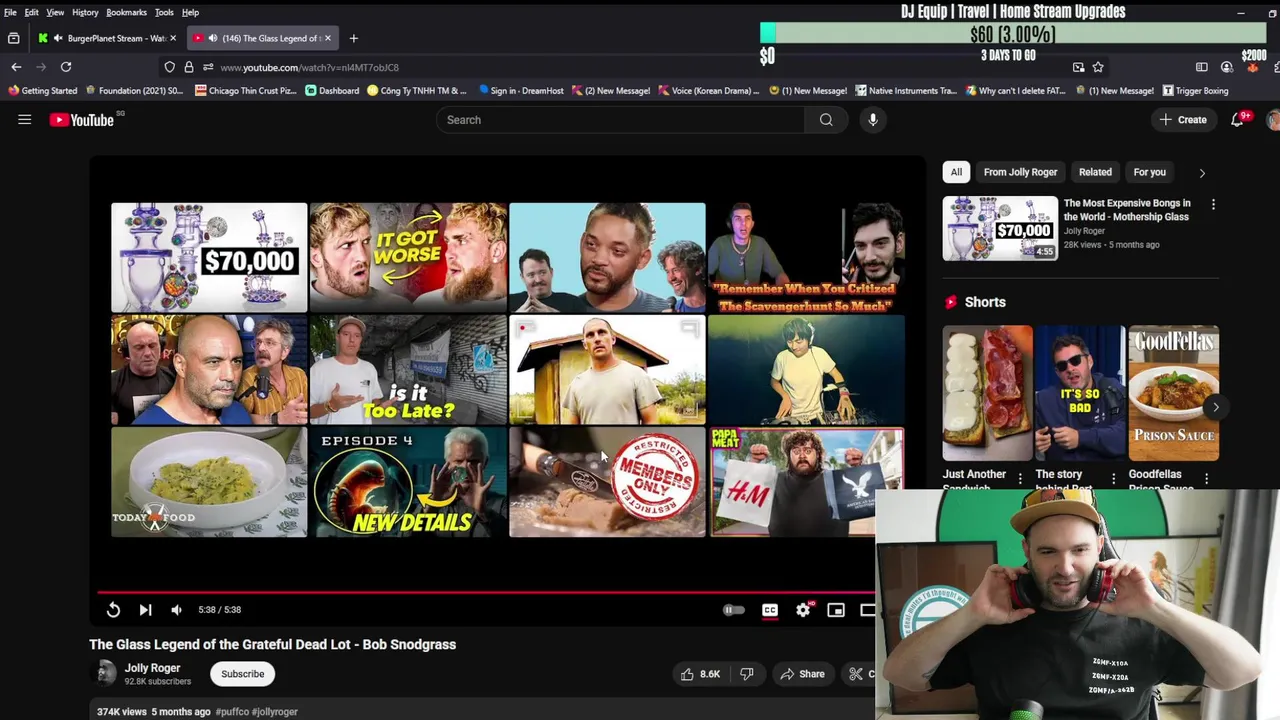Open options for Most Expensive Bongs video
This screenshot has width=1280, height=720.
1213,205
